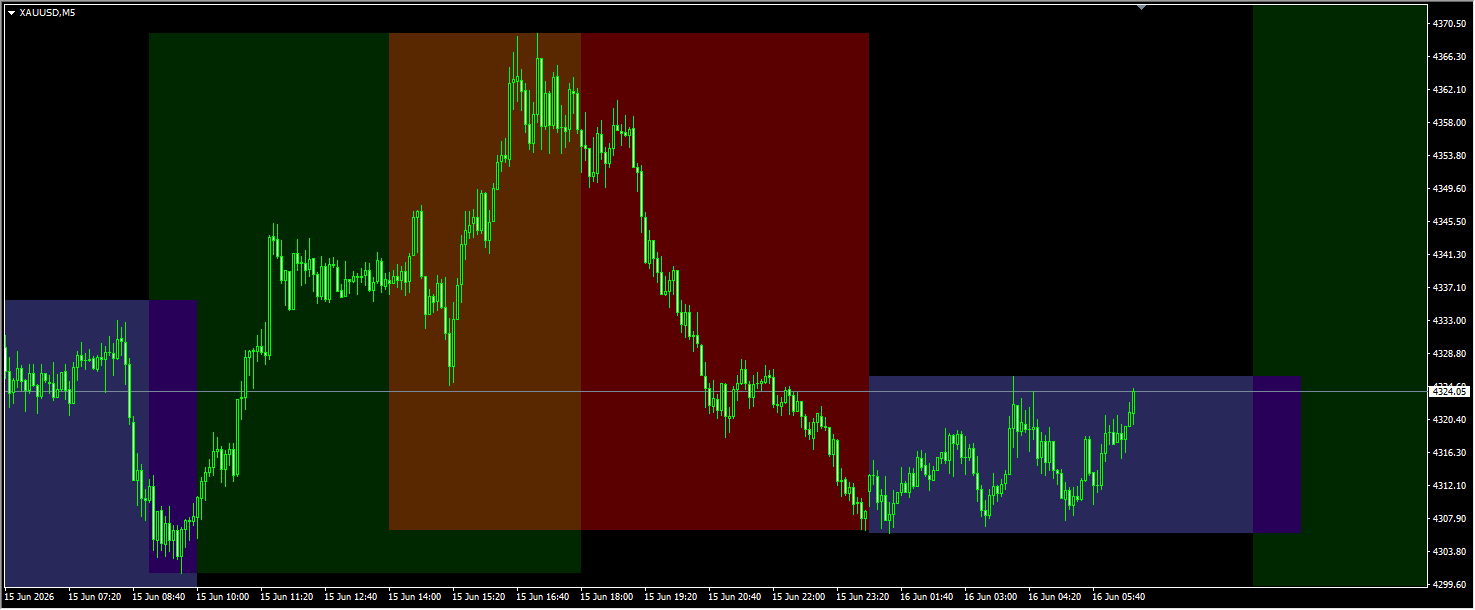Image resolution: width=1475 pixels, height=610 pixels.
Task: Click the 4358.00 price scale label
Action: 1448,122
